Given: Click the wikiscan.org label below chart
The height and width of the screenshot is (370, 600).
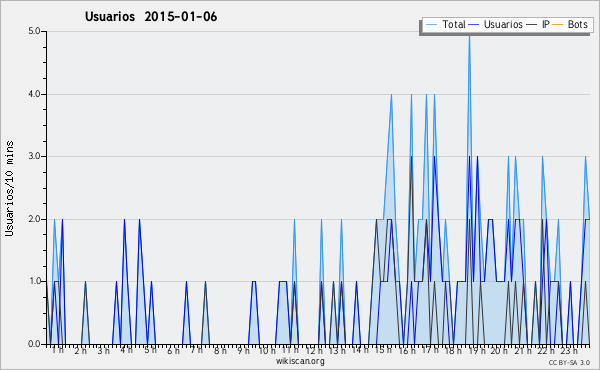Looking at the screenshot, I should 300,361.
